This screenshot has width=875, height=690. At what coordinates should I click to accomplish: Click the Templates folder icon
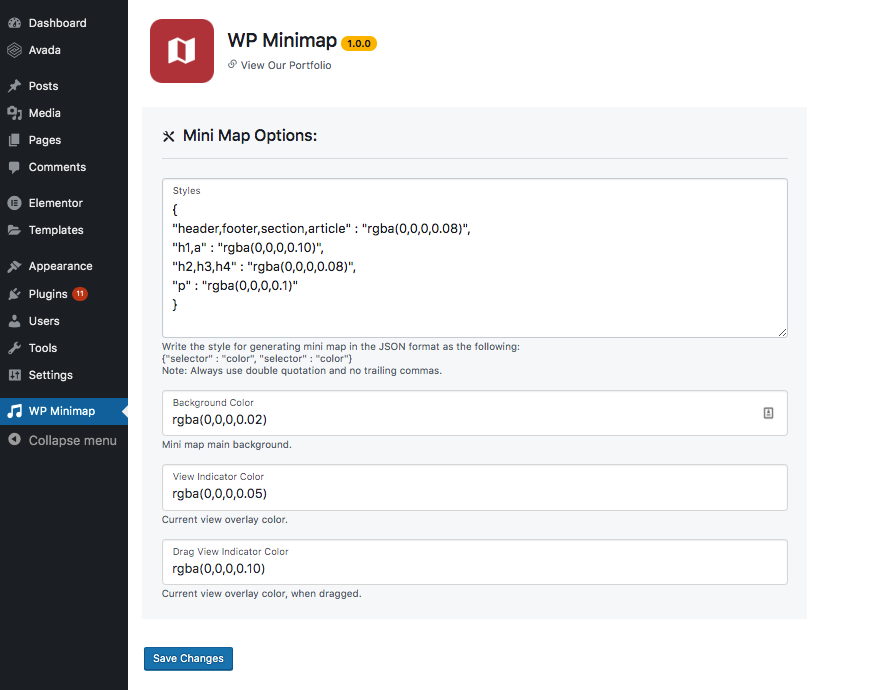[15, 230]
